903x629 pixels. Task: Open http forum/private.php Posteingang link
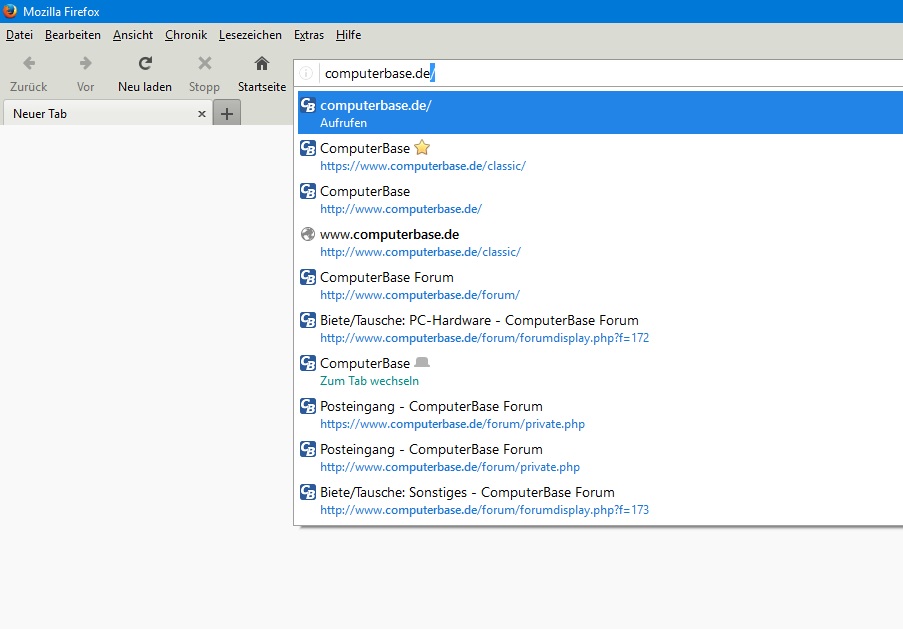450,467
